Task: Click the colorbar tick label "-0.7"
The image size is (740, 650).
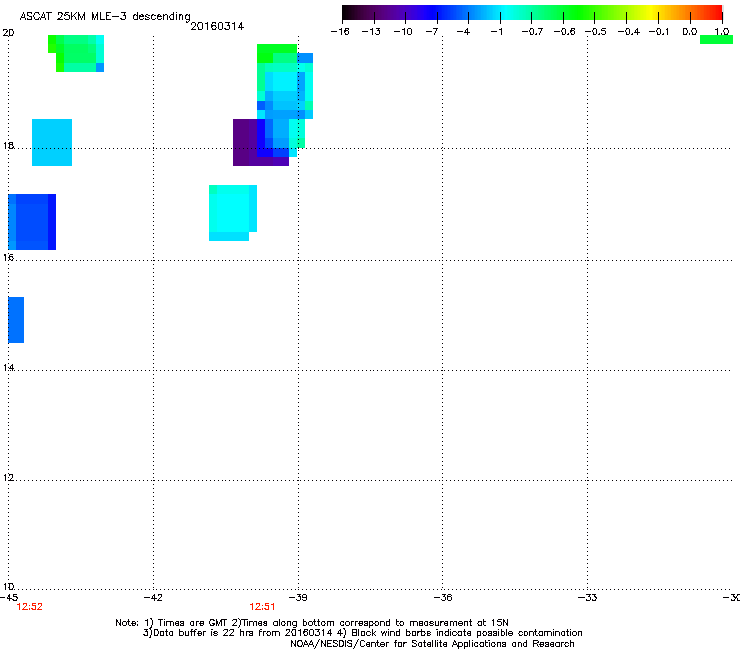Action: click(532, 32)
